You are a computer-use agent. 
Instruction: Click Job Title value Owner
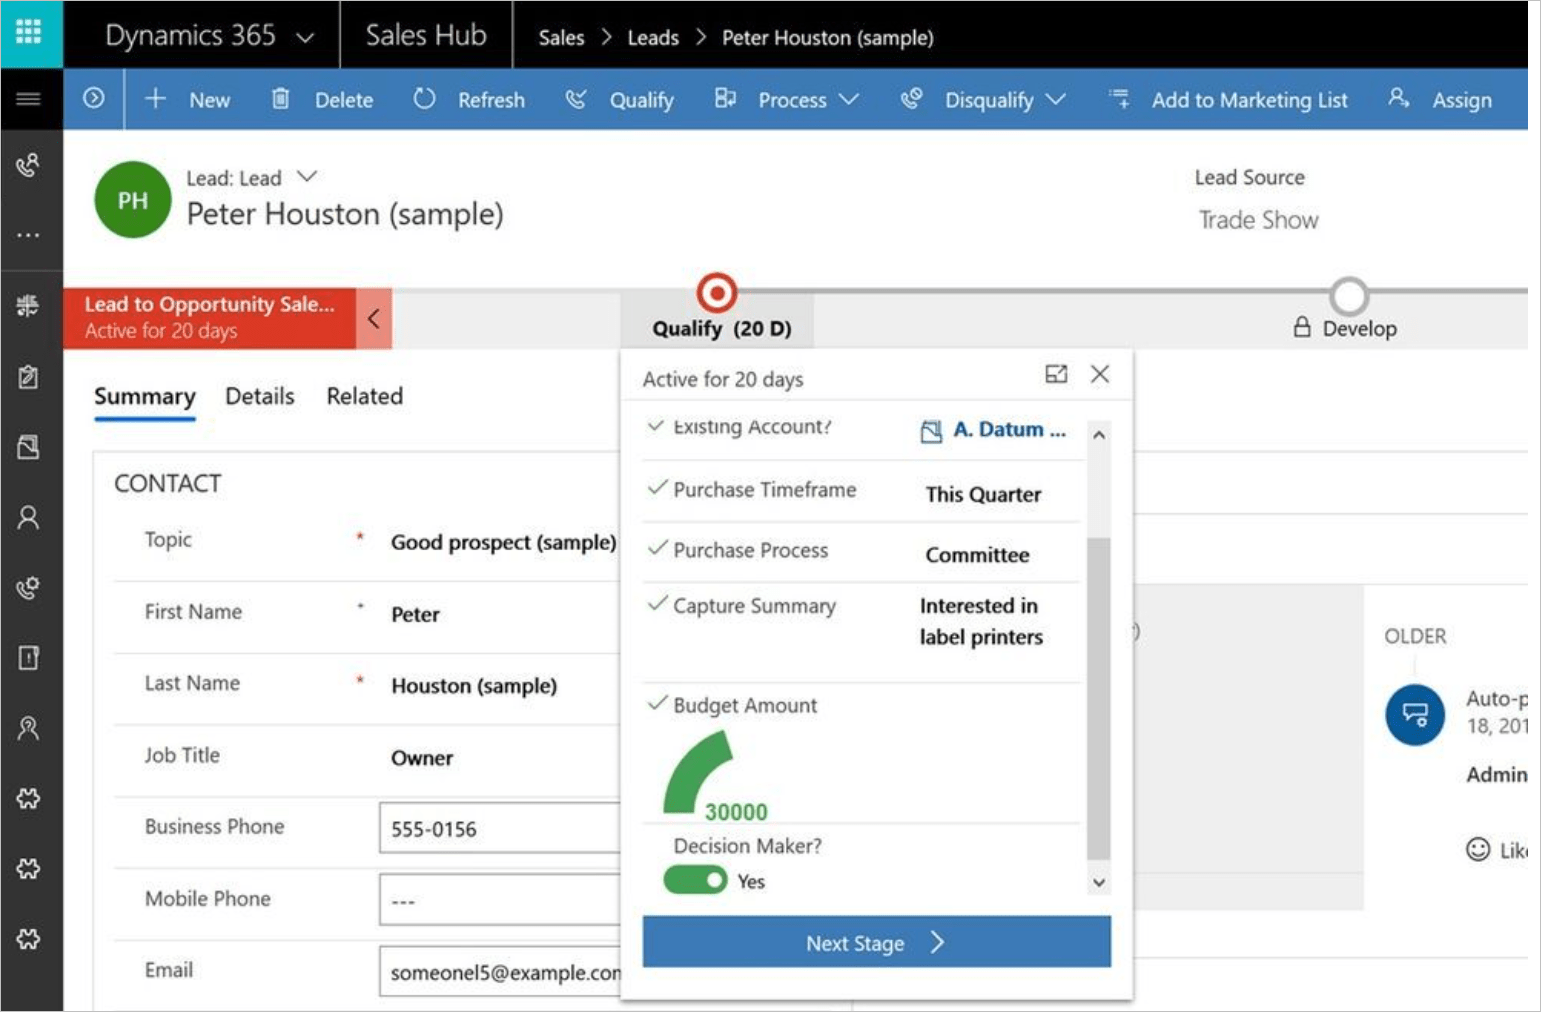pos(422,758)
